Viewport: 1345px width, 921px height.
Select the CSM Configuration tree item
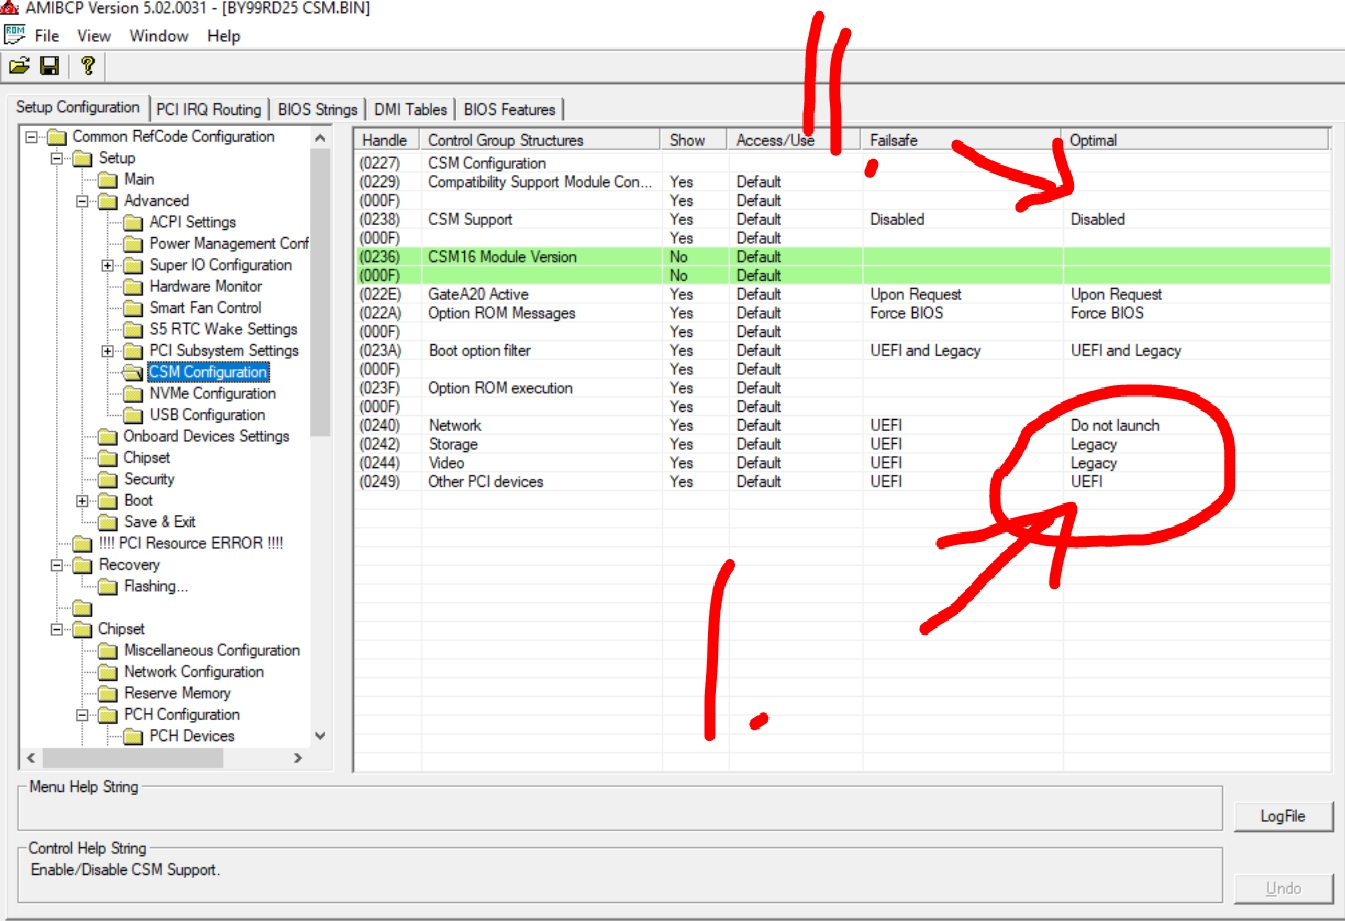tap(208, 372)
